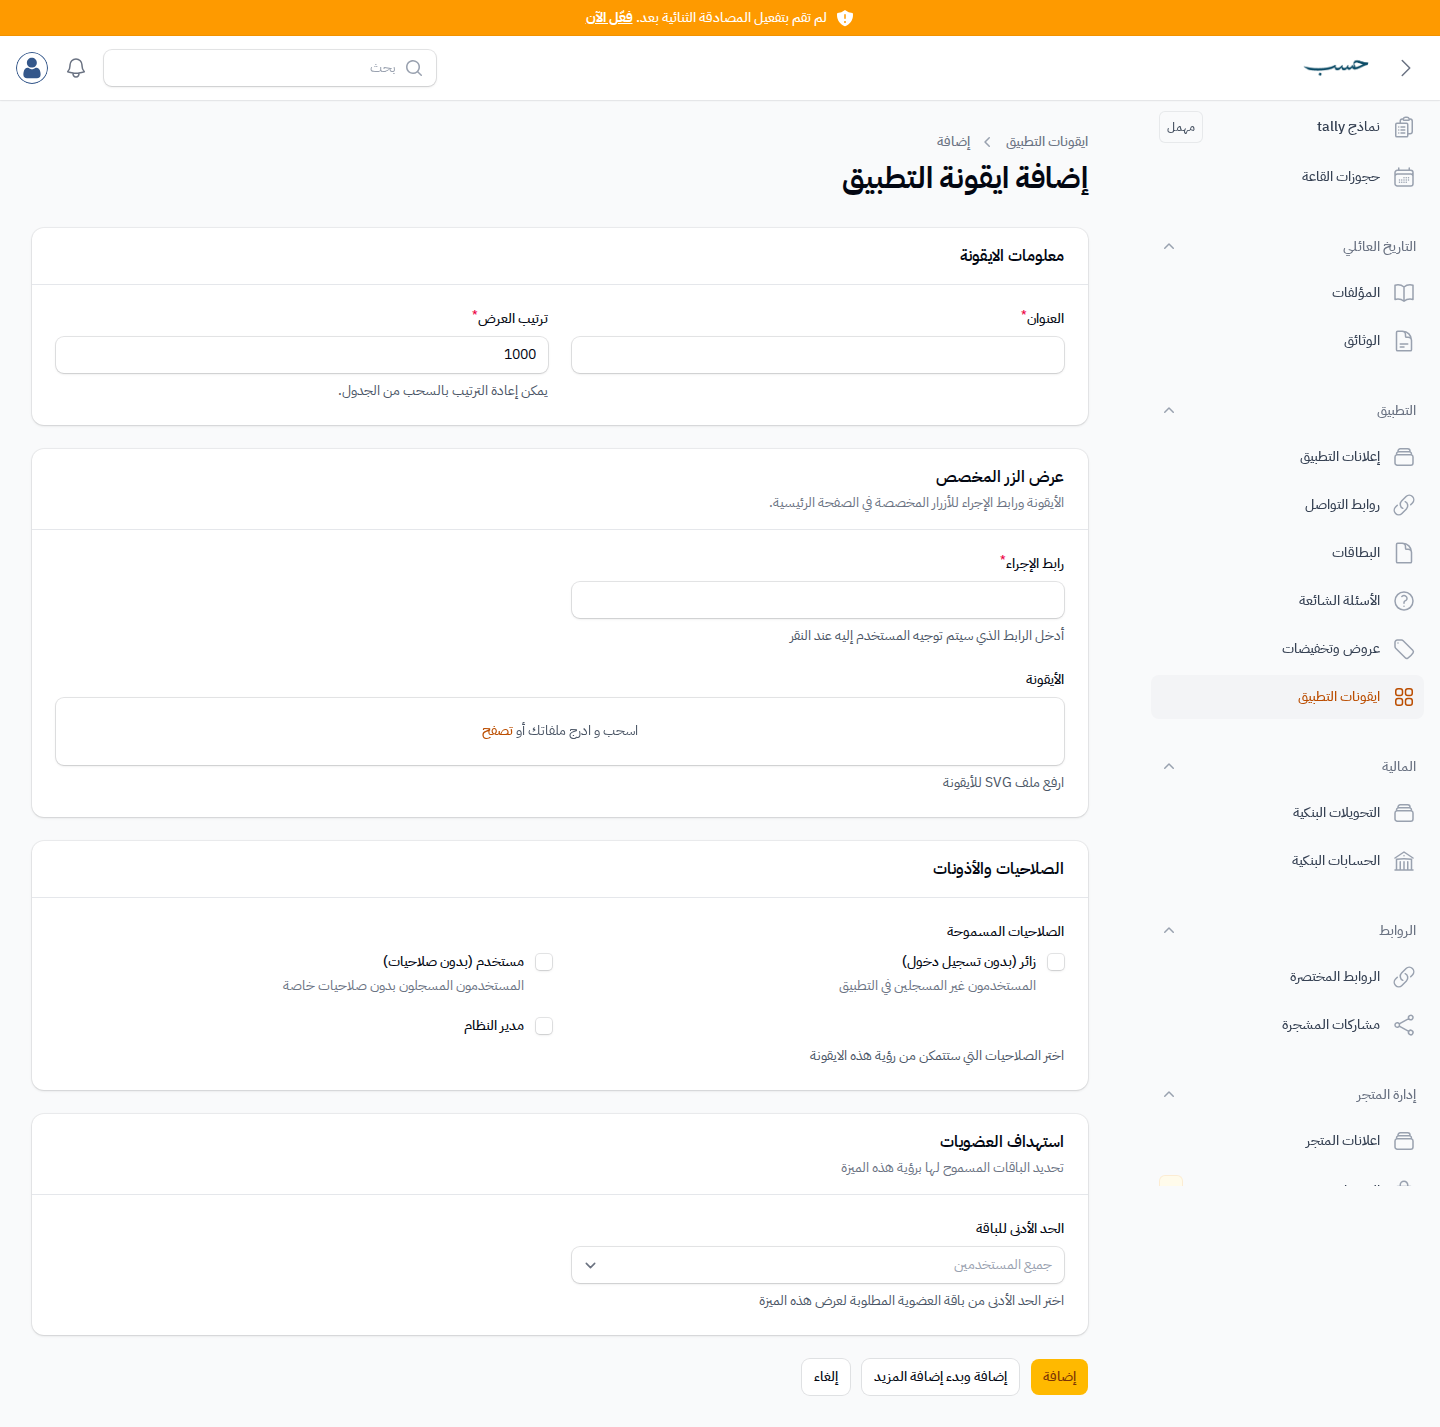Collapse the التطبيق sidebar section
This screenshot has width=1440, height=1427.
1169,410
